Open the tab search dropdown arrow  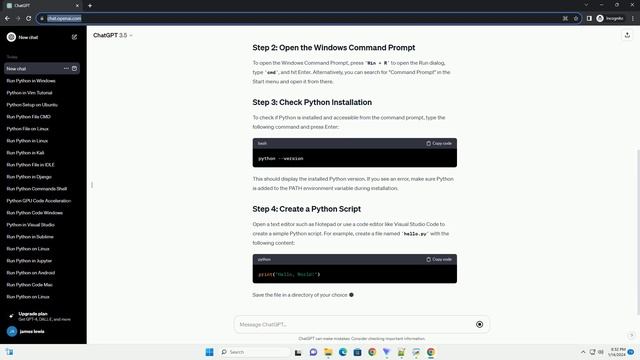(586, 5)
